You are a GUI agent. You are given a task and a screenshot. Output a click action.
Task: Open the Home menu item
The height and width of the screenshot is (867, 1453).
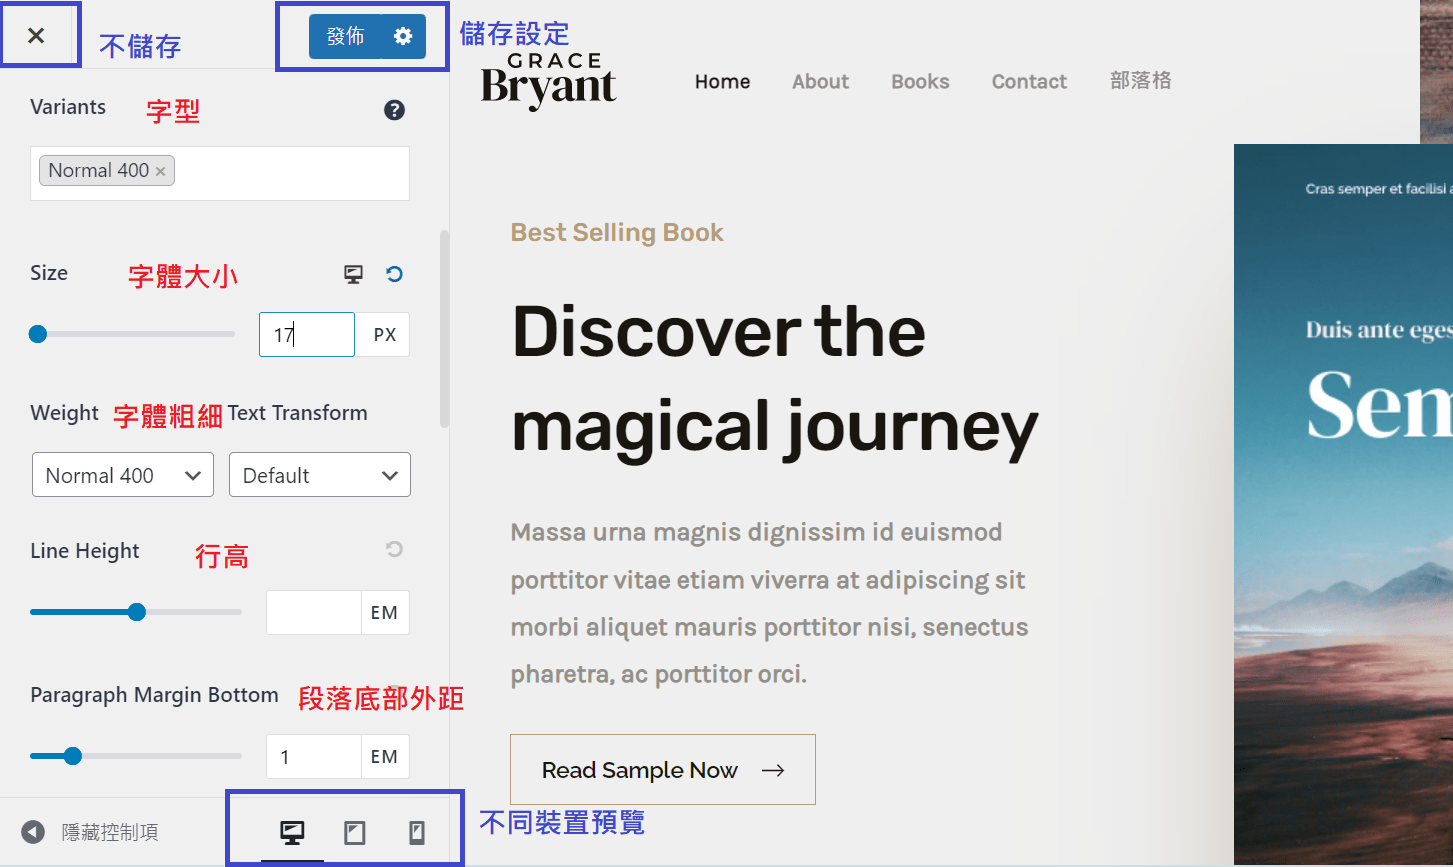tap(722, 82)
